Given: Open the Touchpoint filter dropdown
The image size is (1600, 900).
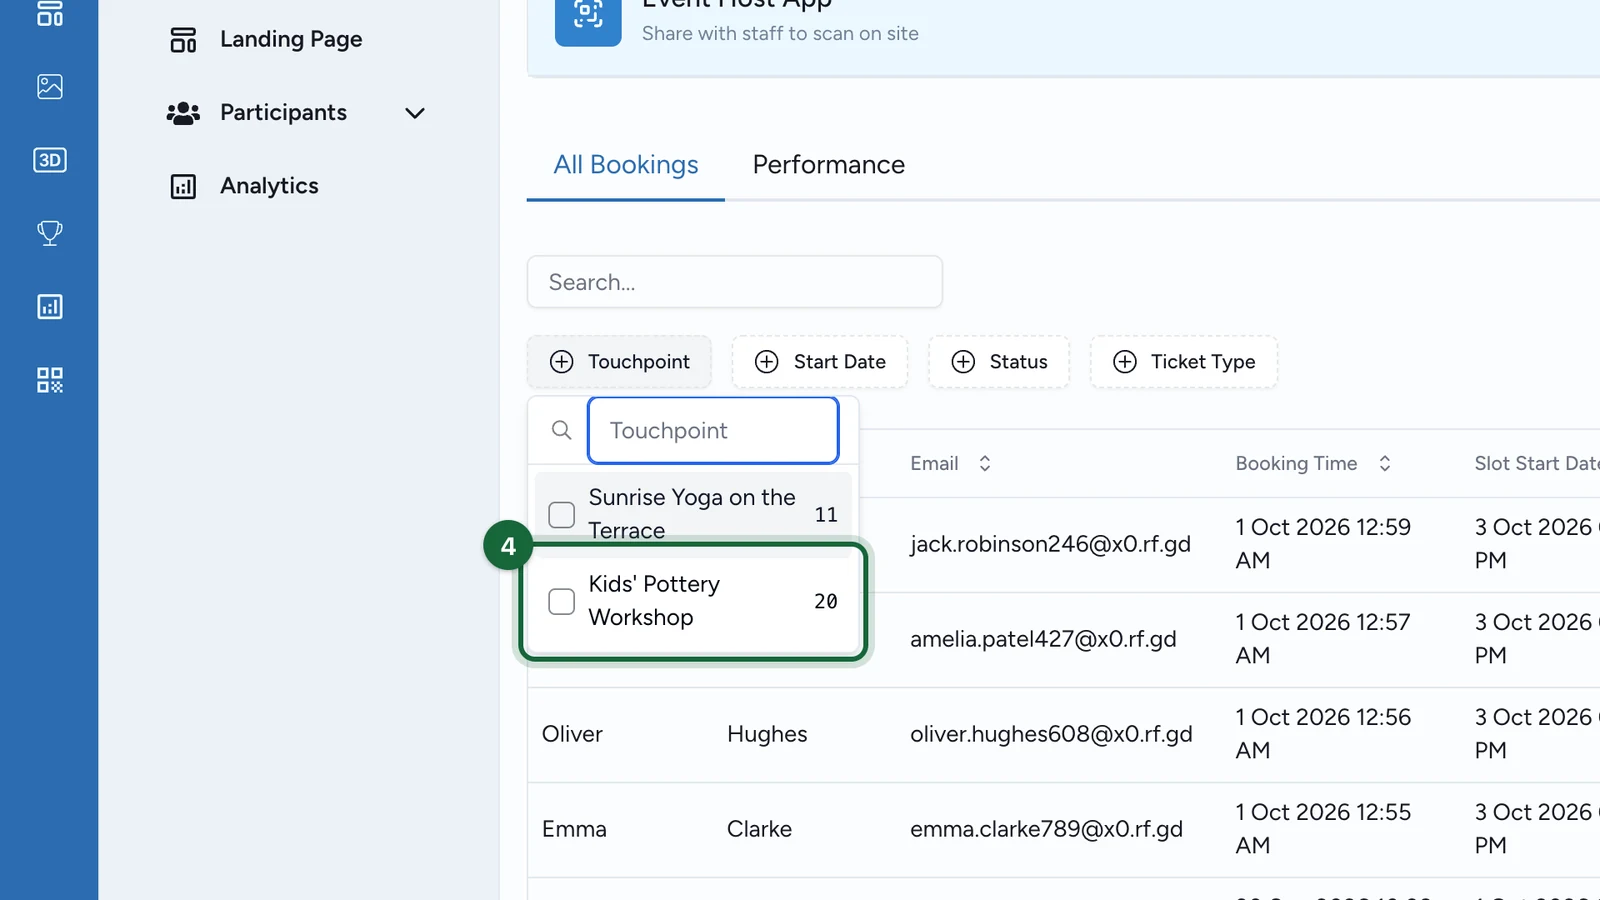Looking at the screenshot, I should tap(619, 362).
